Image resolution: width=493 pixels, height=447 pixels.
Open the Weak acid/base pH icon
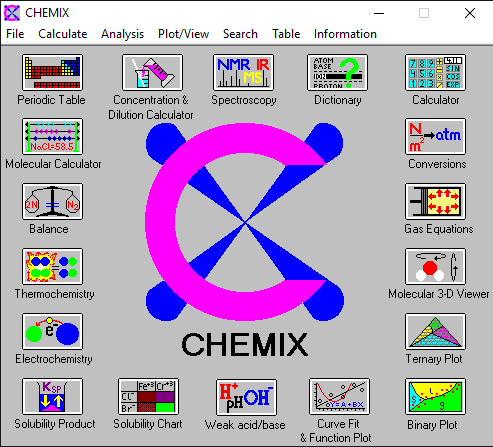tap(246, 397)
